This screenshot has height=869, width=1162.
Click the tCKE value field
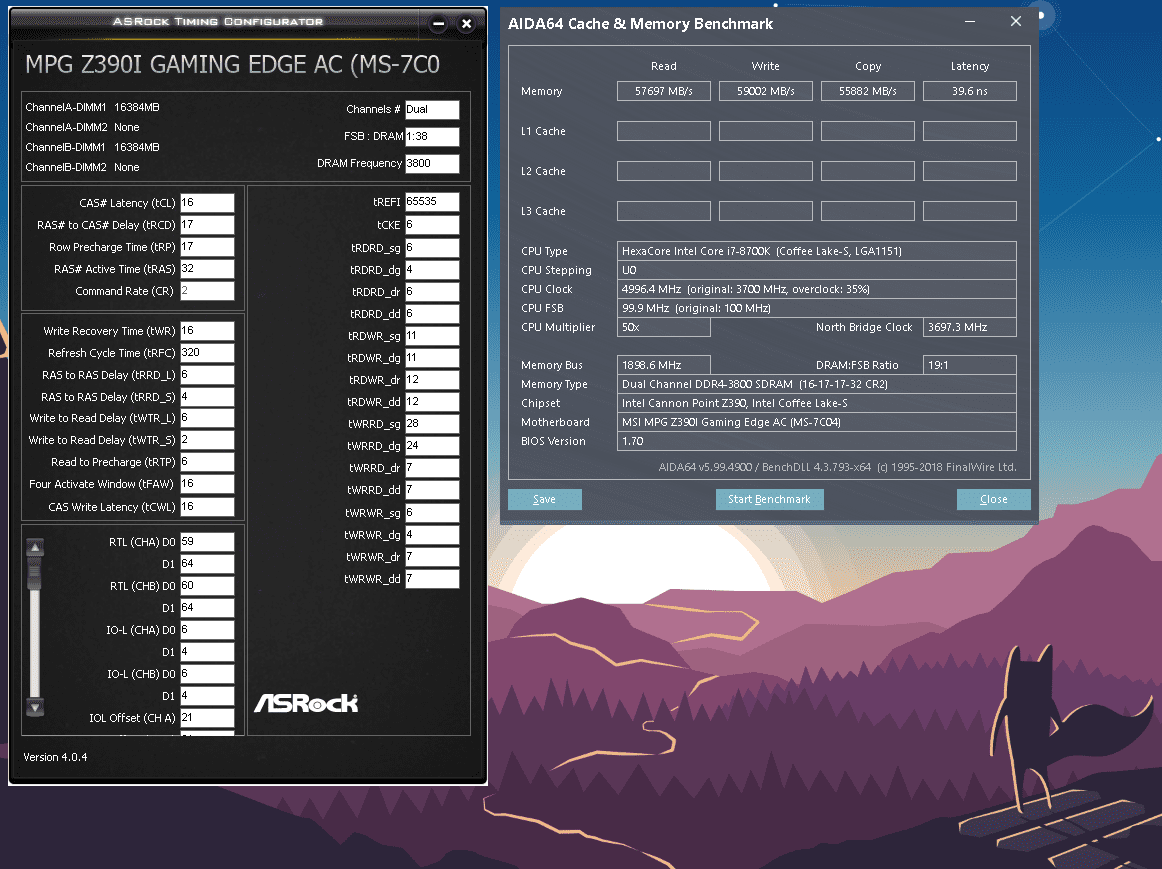[x=432, y=225]
